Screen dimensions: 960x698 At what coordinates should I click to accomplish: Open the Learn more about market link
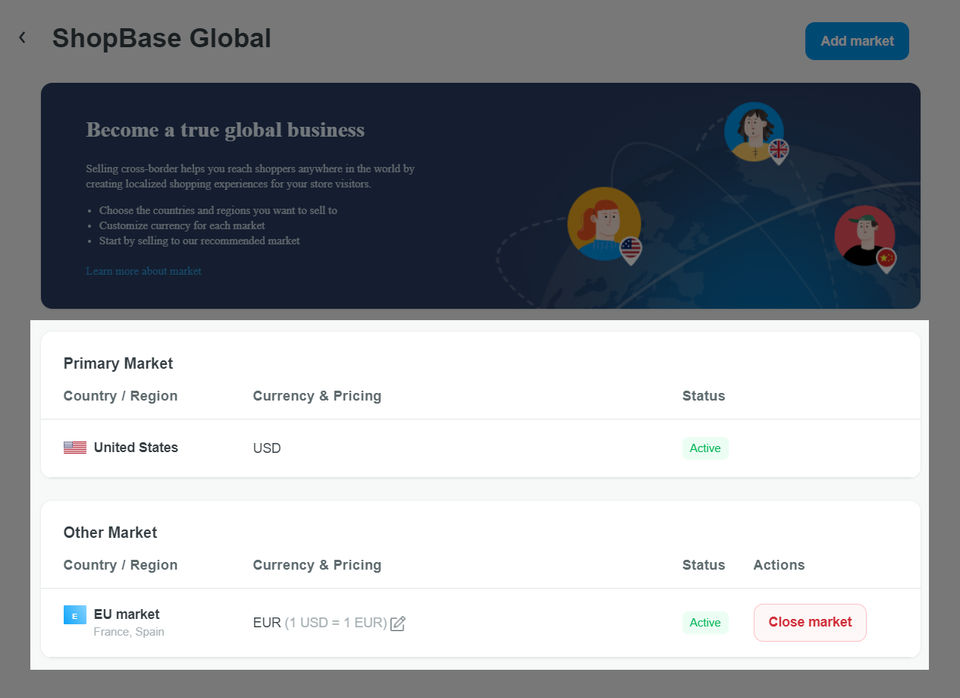point(143,271)
